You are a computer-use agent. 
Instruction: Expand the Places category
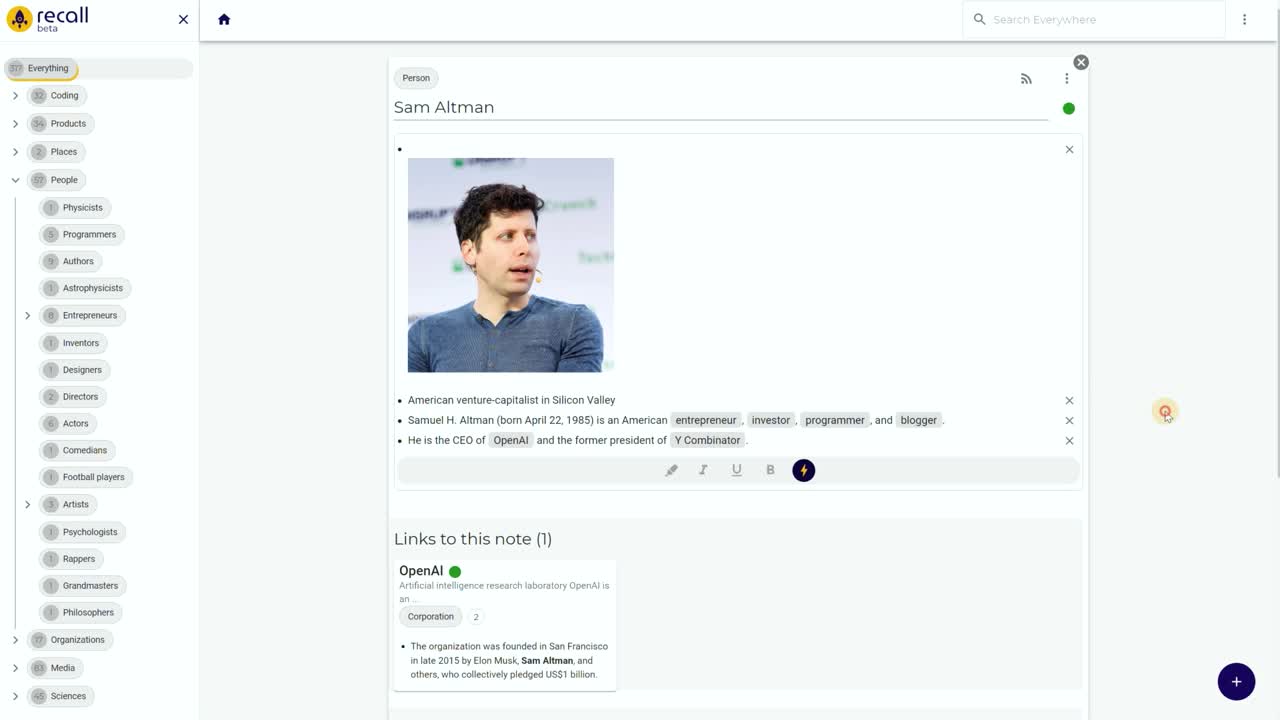click(x=15, y=152)
